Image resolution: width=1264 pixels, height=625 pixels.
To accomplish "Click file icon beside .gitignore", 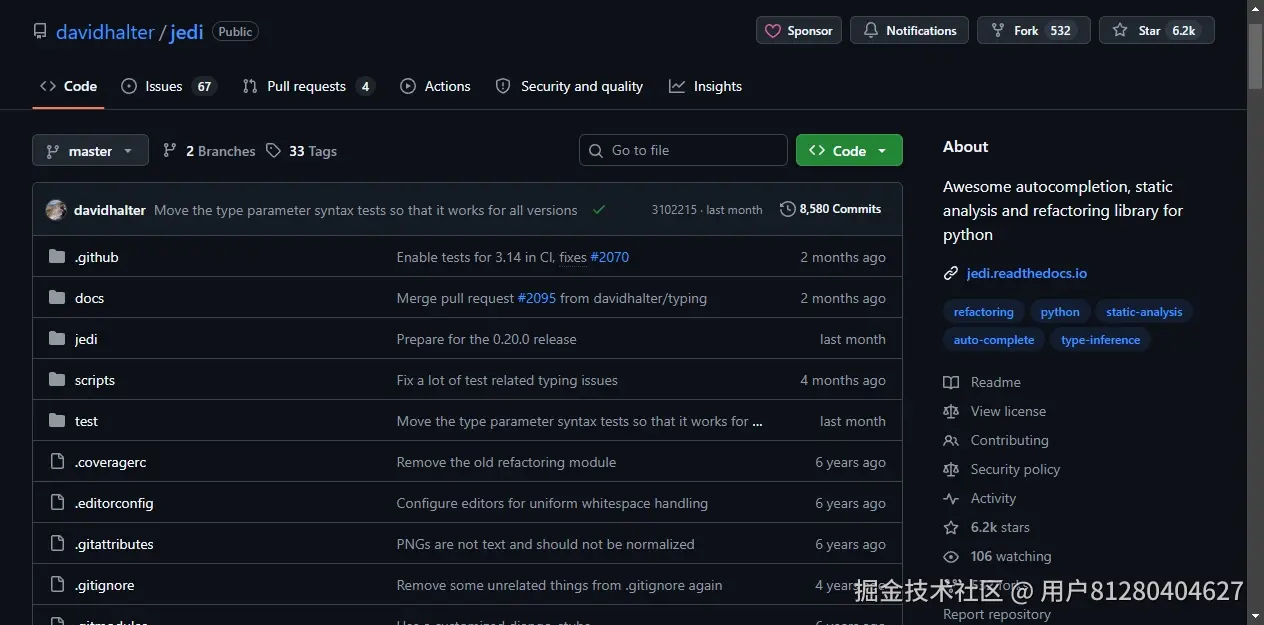I will tap(57, 585).
